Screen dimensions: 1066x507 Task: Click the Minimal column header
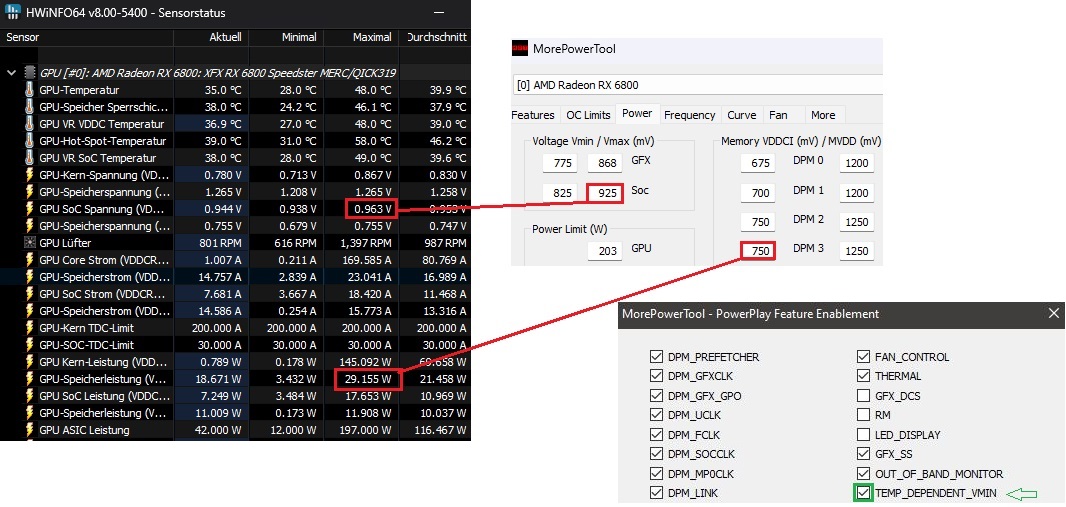286,37
